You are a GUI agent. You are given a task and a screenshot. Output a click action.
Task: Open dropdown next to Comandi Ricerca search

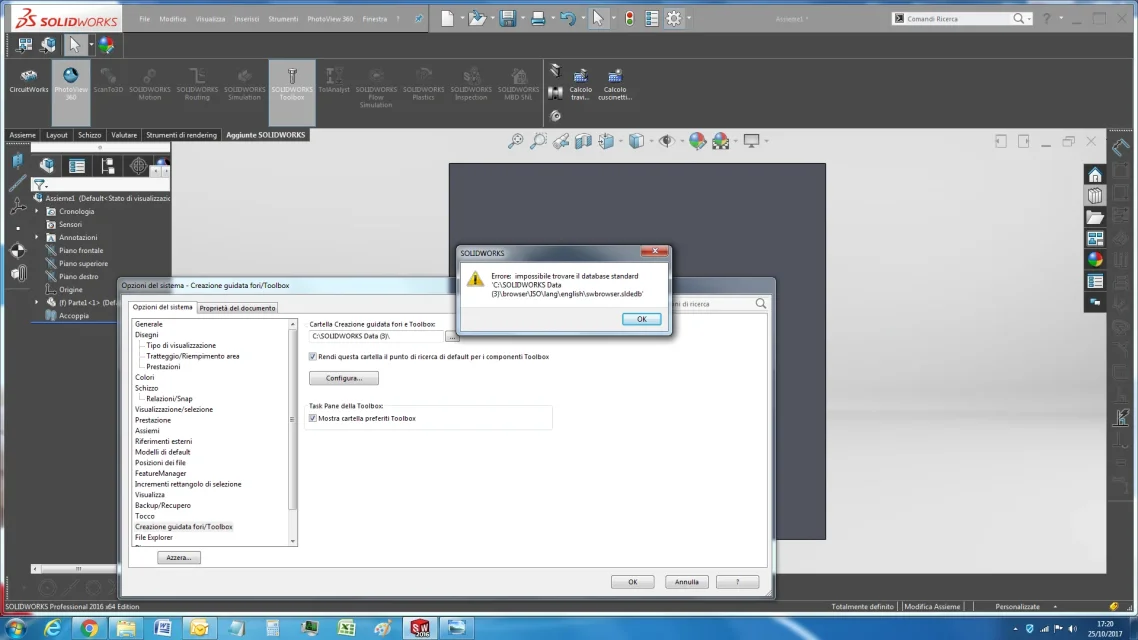point(1030,19)
